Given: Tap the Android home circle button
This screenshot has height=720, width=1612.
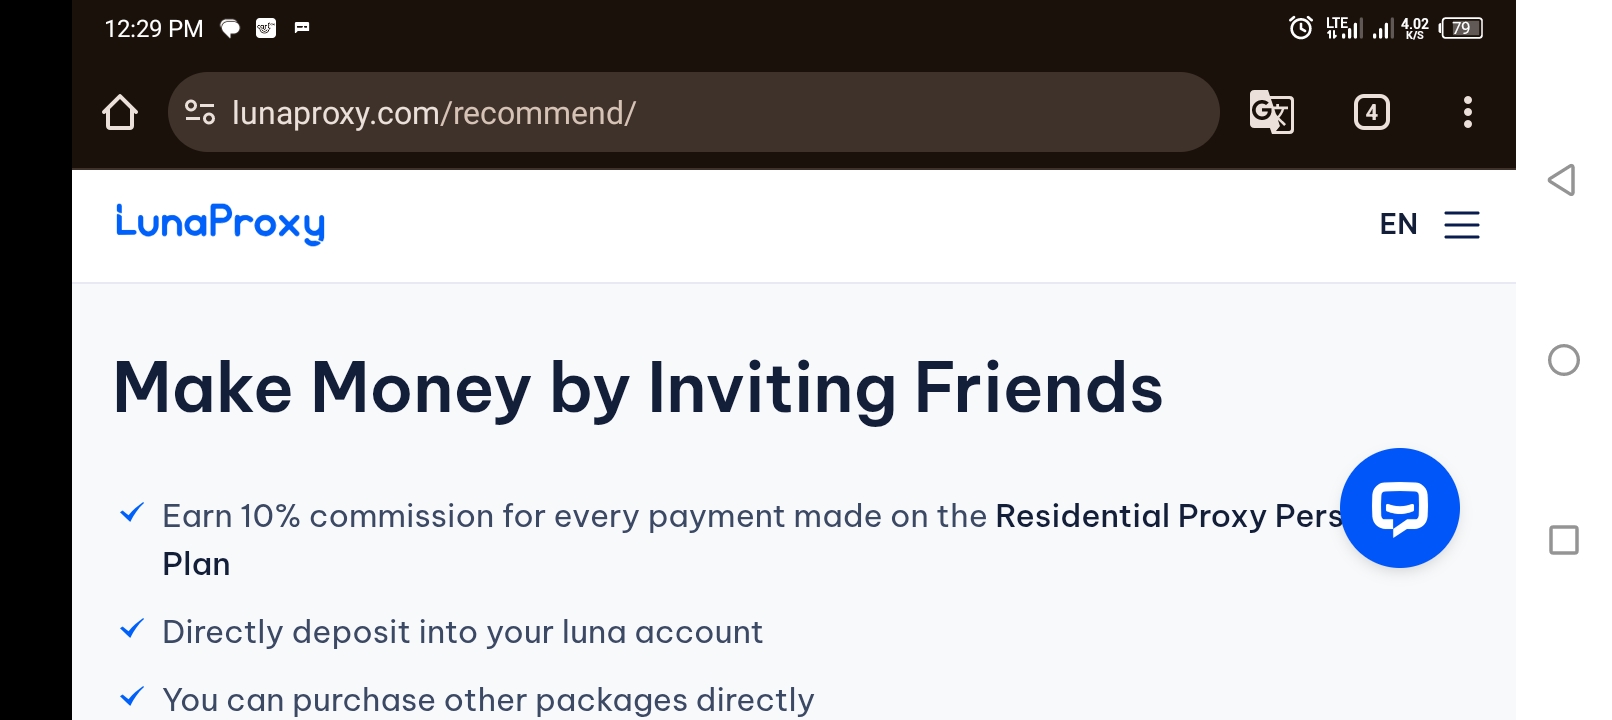Looking at the screenshot, I should coord(1563,360).
